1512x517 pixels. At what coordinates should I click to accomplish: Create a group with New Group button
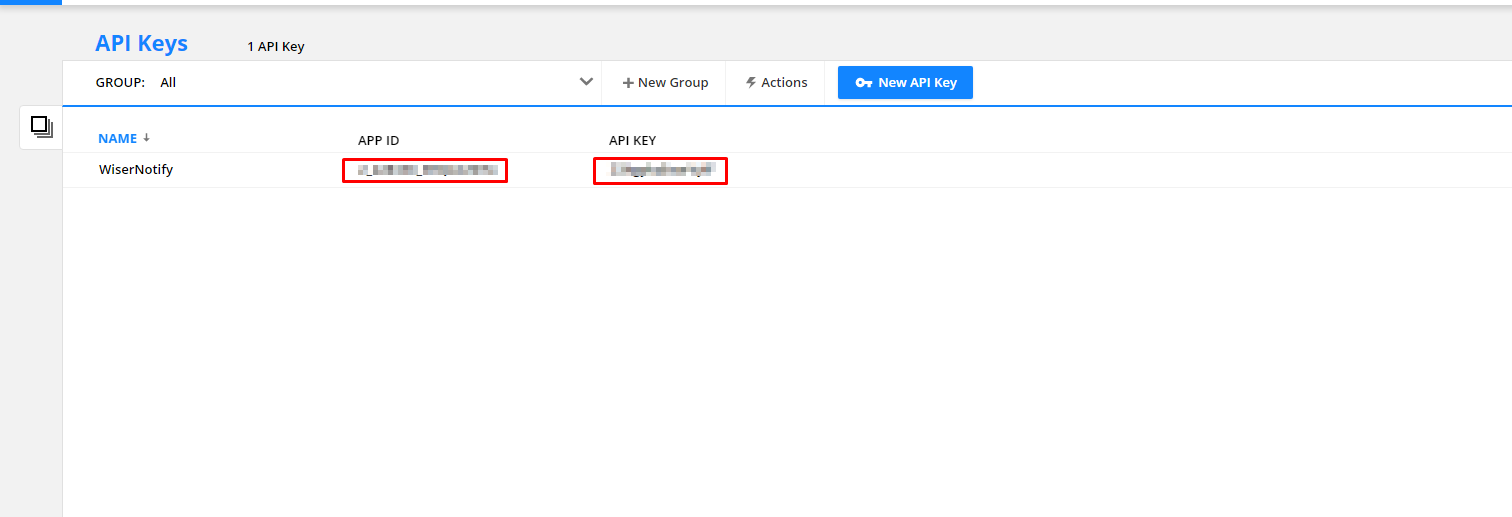[666, 83]
